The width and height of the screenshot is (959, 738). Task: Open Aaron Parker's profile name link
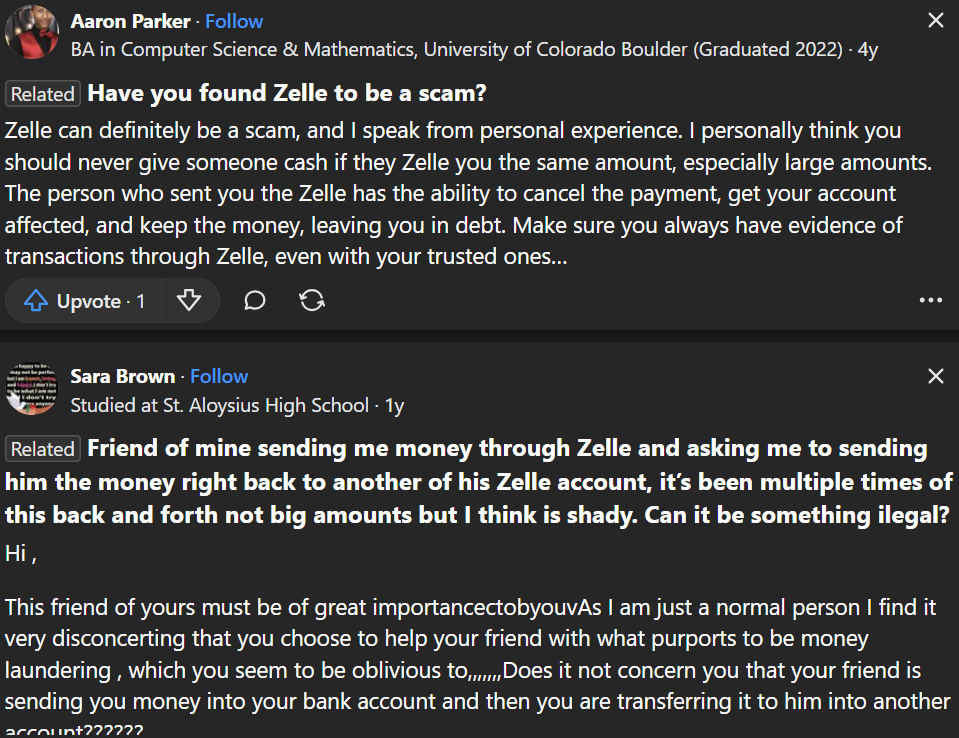coord(132,21)
